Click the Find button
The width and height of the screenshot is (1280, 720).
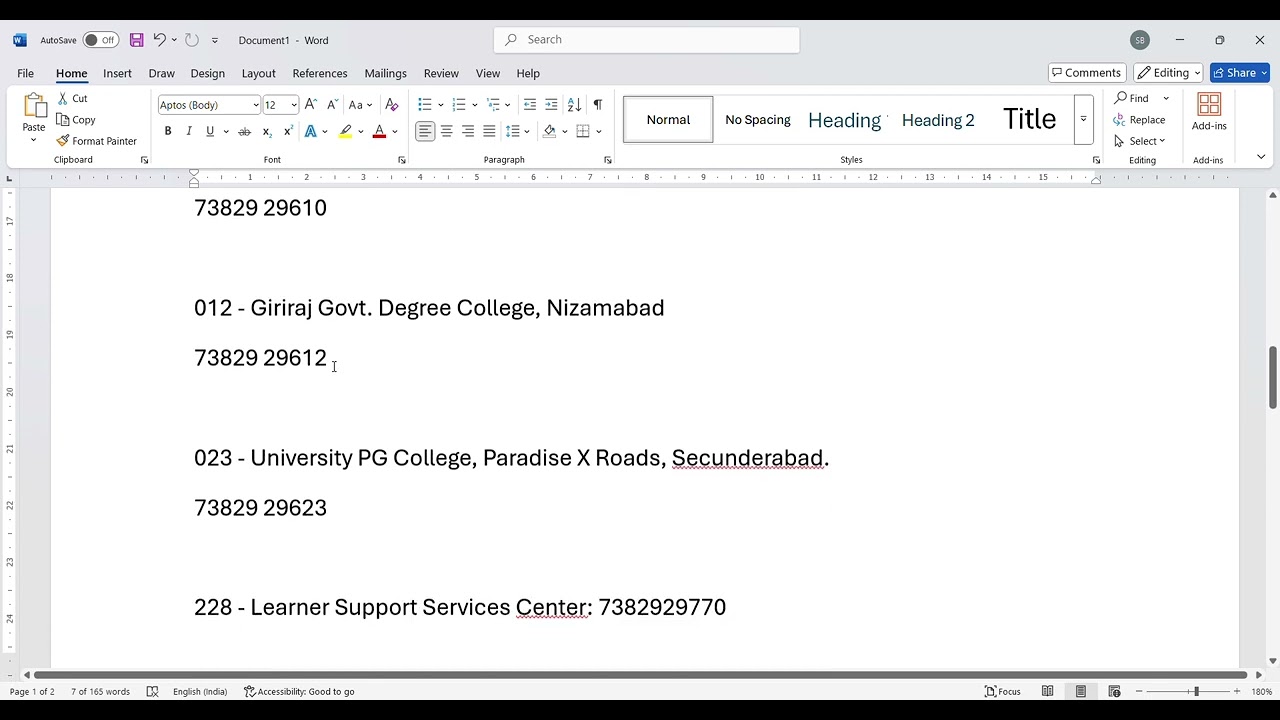coord(1131,98)
